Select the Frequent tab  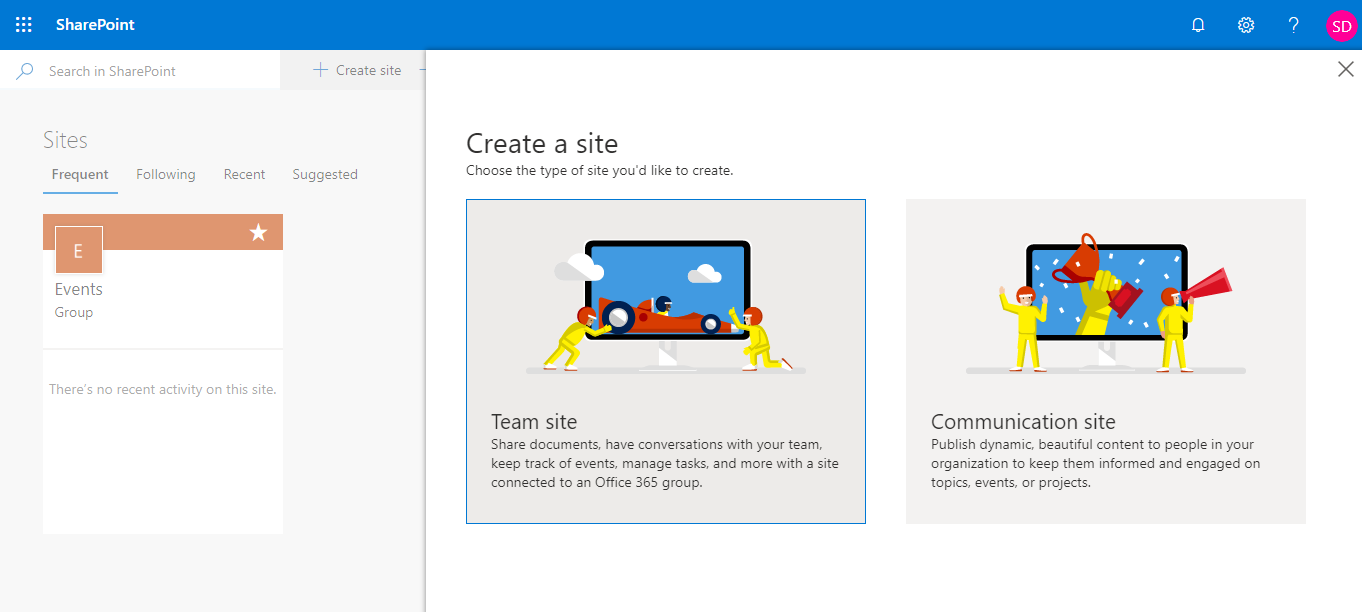pyautogui.click(x=79, y=174)
